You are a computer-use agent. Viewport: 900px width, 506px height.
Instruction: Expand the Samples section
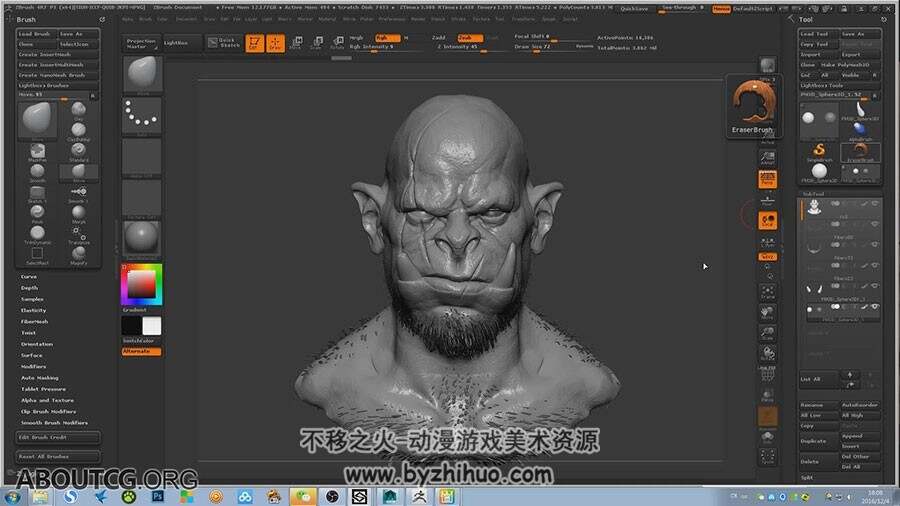click(x=32, y=299)
